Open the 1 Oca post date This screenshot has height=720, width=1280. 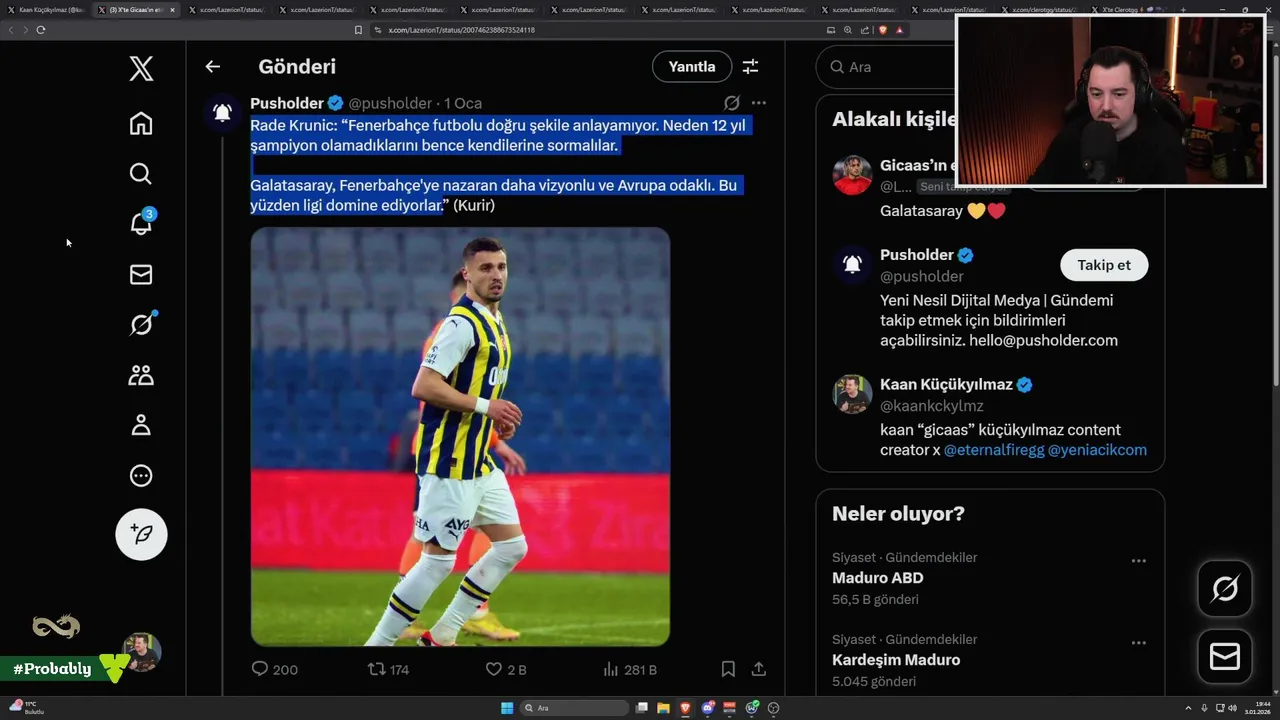[463, 103]
